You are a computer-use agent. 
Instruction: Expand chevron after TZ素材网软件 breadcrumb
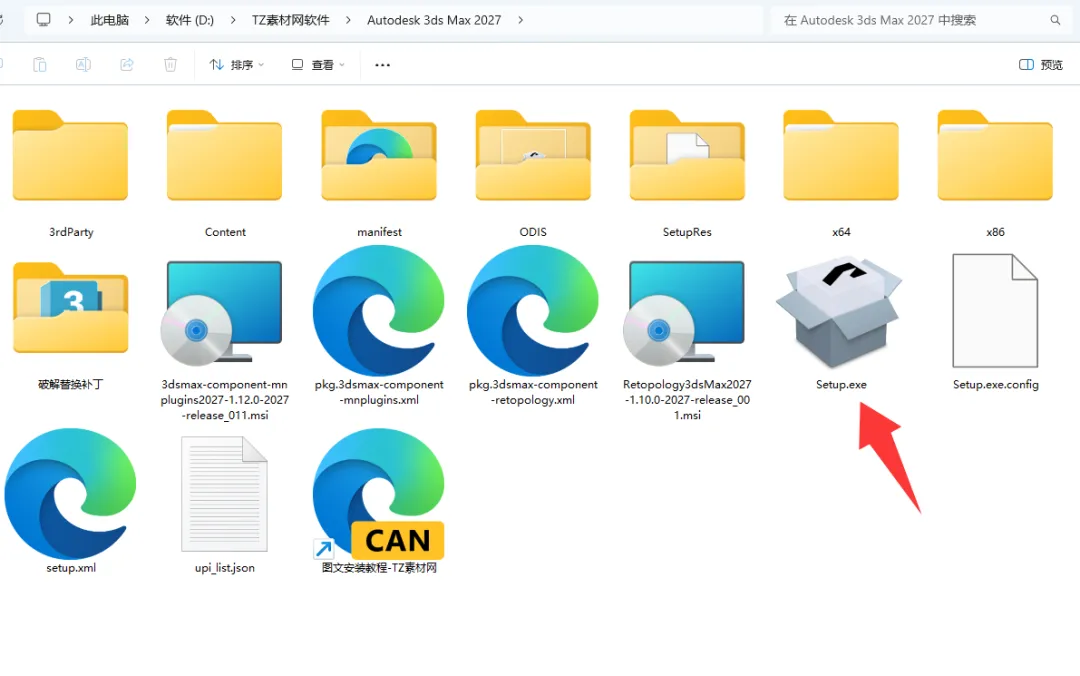pyautogui.click(x=348, y=20)
